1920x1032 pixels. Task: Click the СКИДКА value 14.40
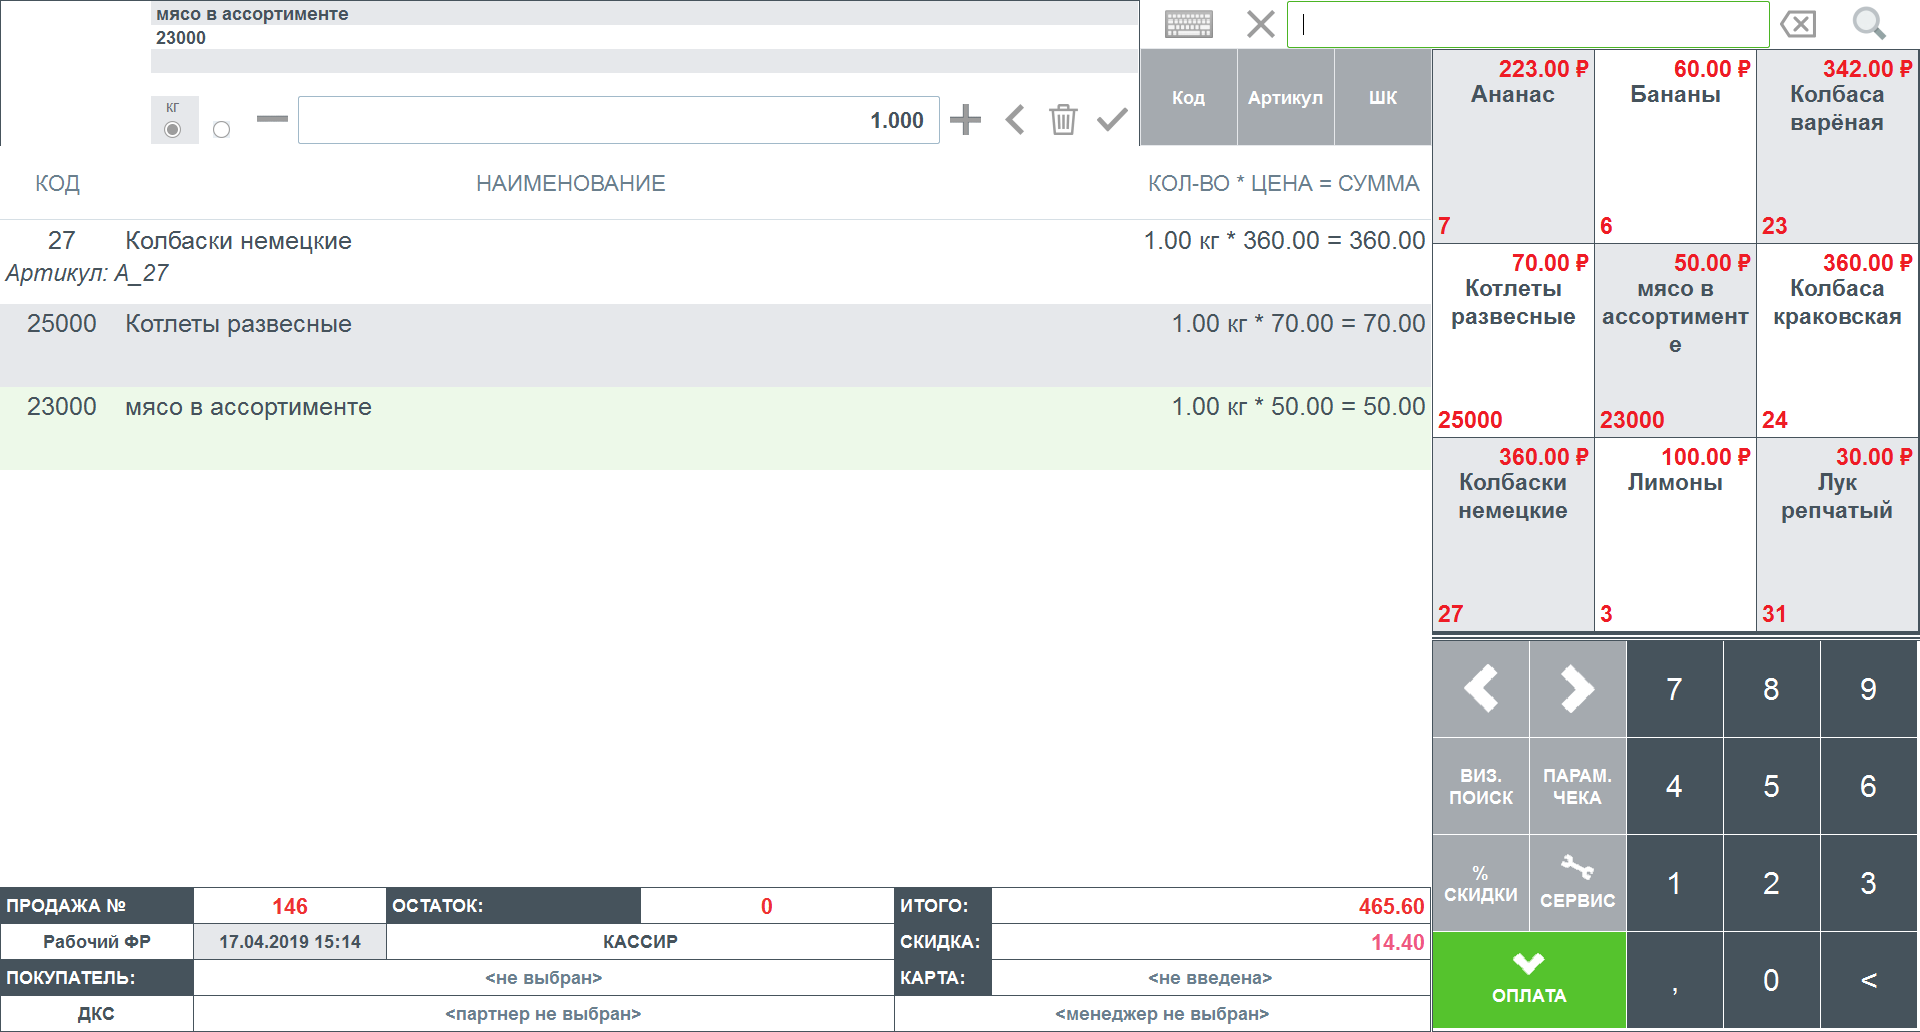(x=1210, y=941)
